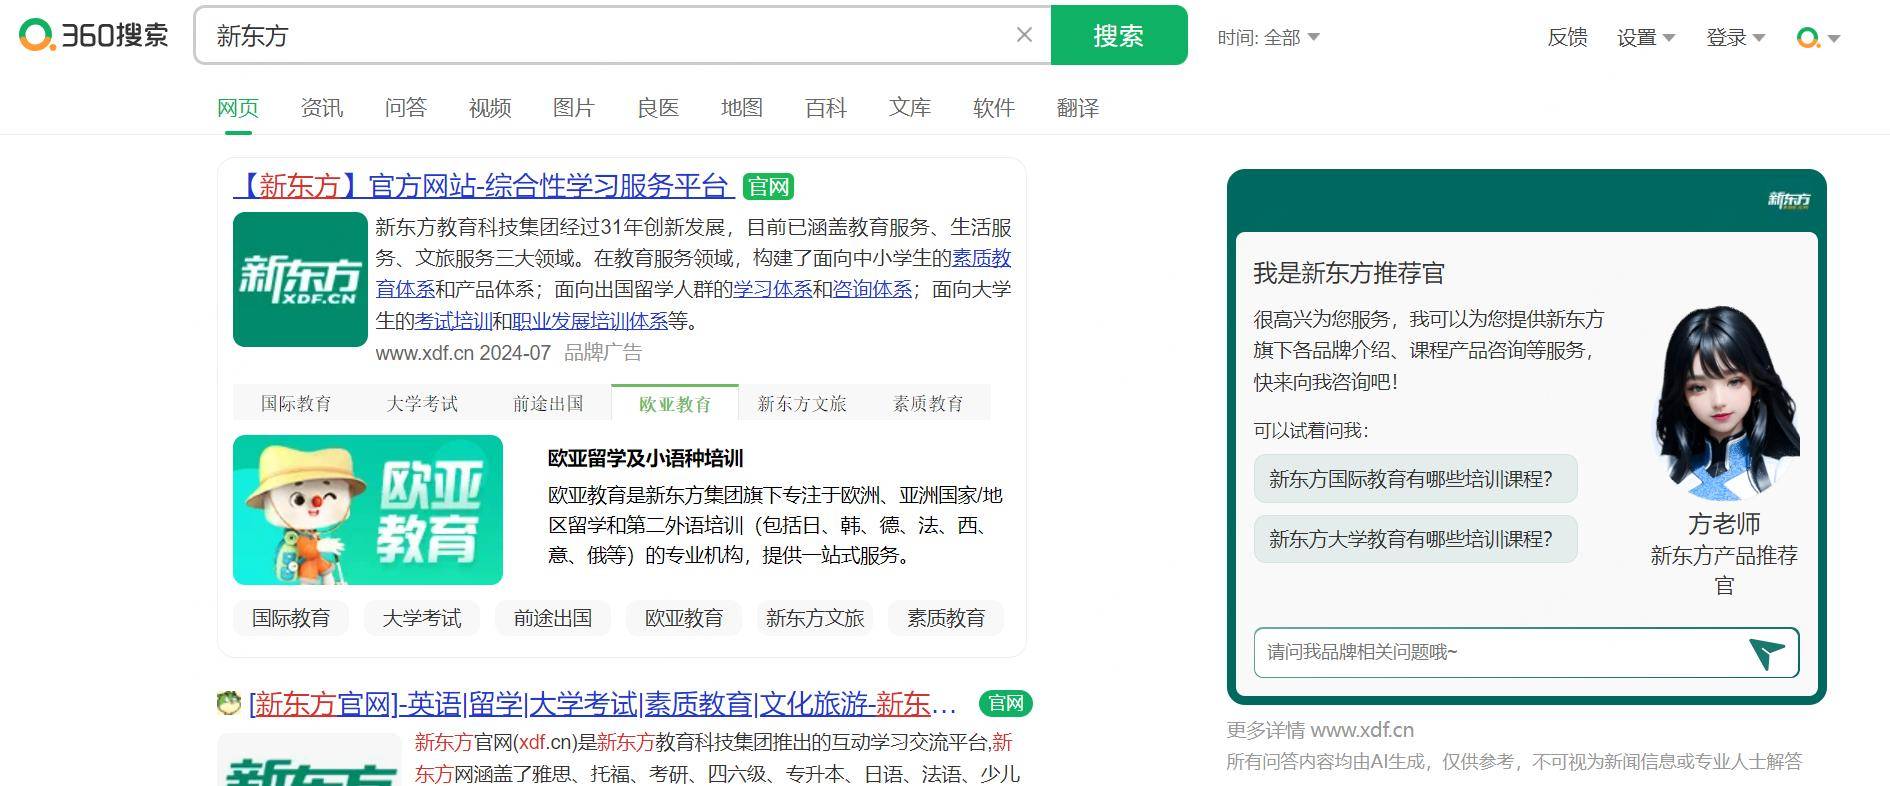The height and width of the screenshot is (786, 1890).
Task: Switch to the 问答 tab
Action: (406, 108)
